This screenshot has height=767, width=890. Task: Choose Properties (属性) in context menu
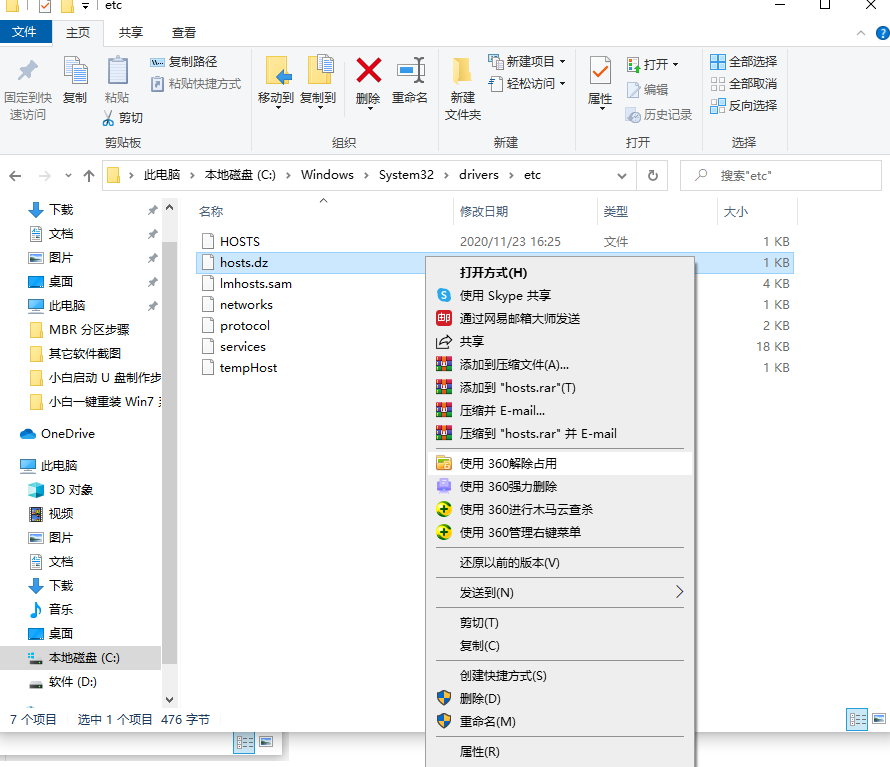pos(560,752)
